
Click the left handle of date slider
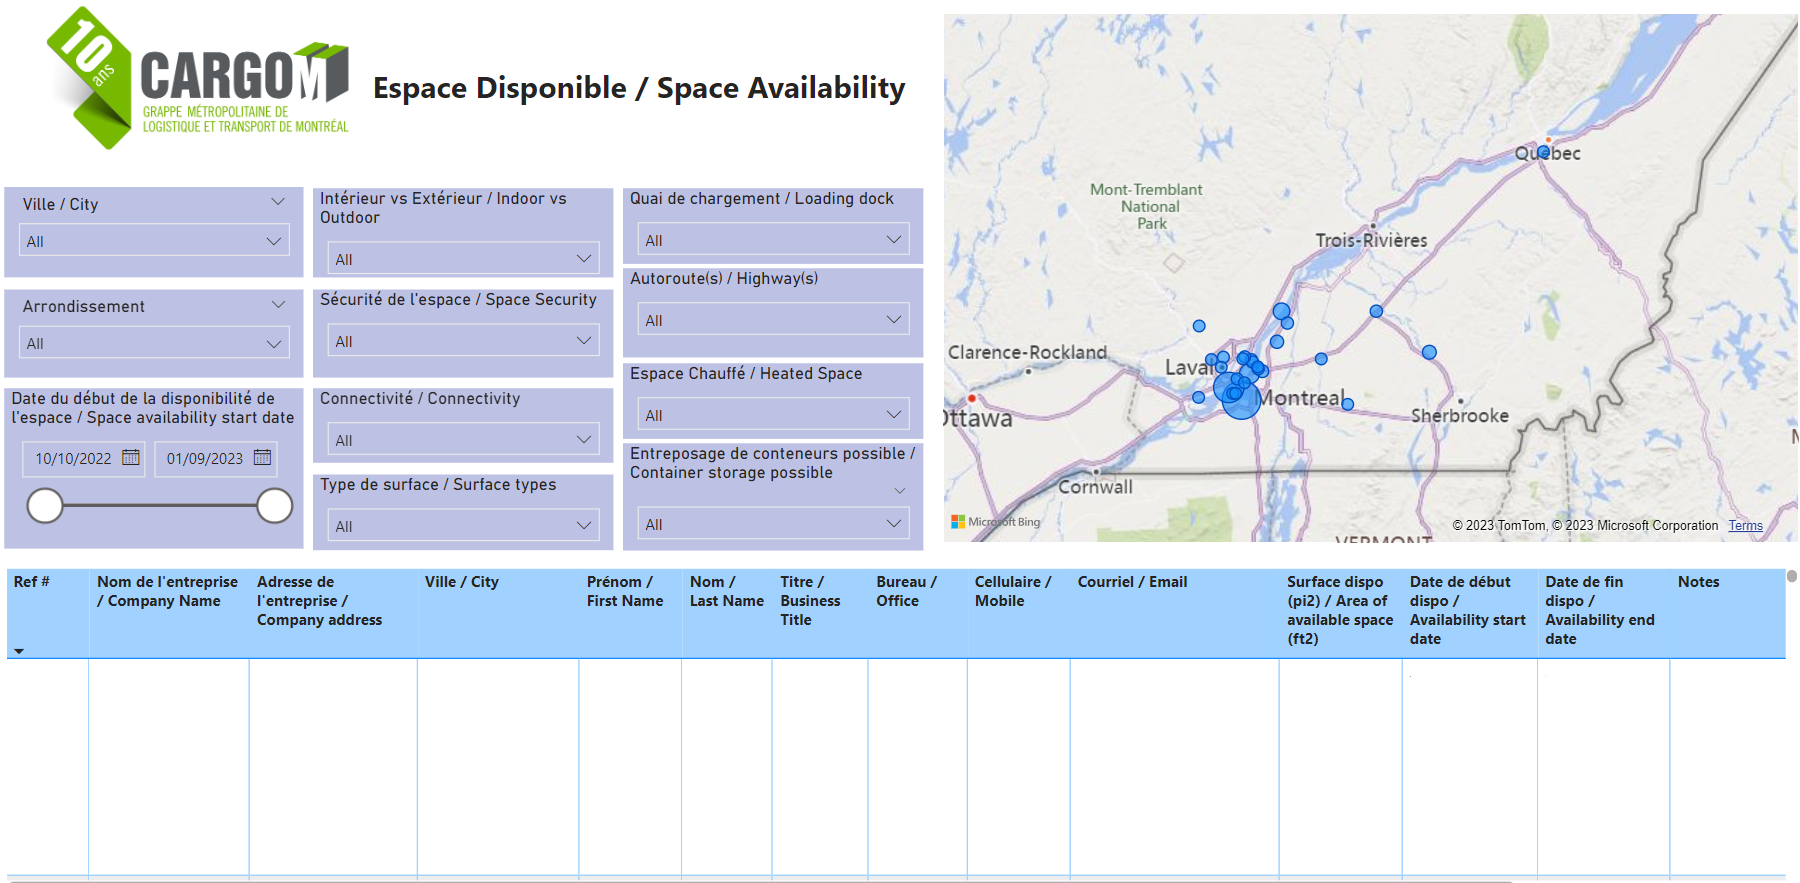click(x=45, y=506)
